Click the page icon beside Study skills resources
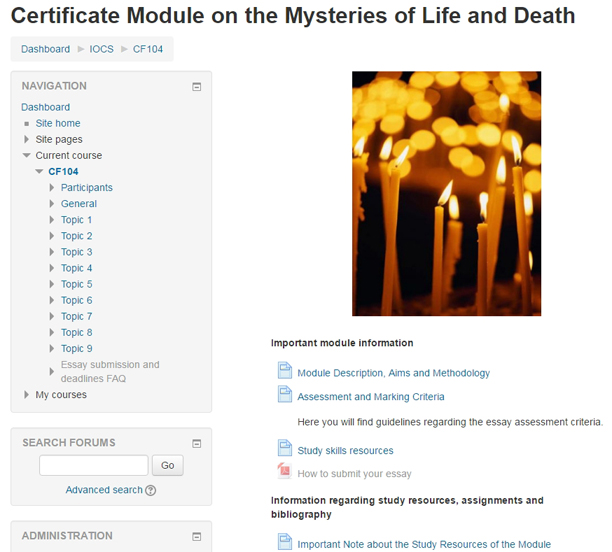This screenshot has height=552, width=612. coord(285,448)
